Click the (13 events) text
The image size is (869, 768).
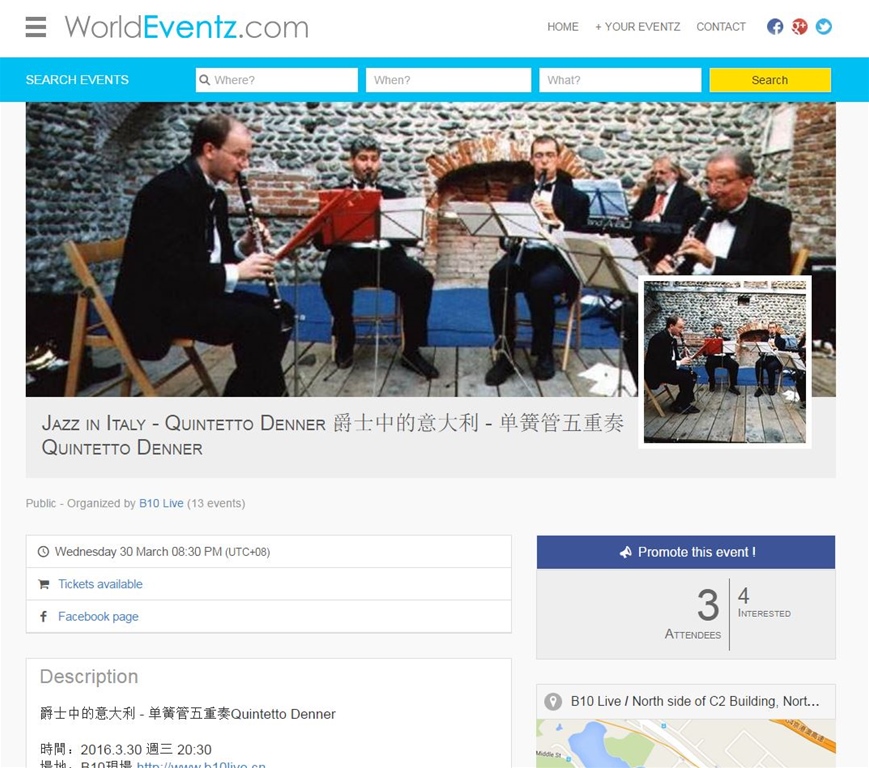pyautogui.click(x=216, y=503)
